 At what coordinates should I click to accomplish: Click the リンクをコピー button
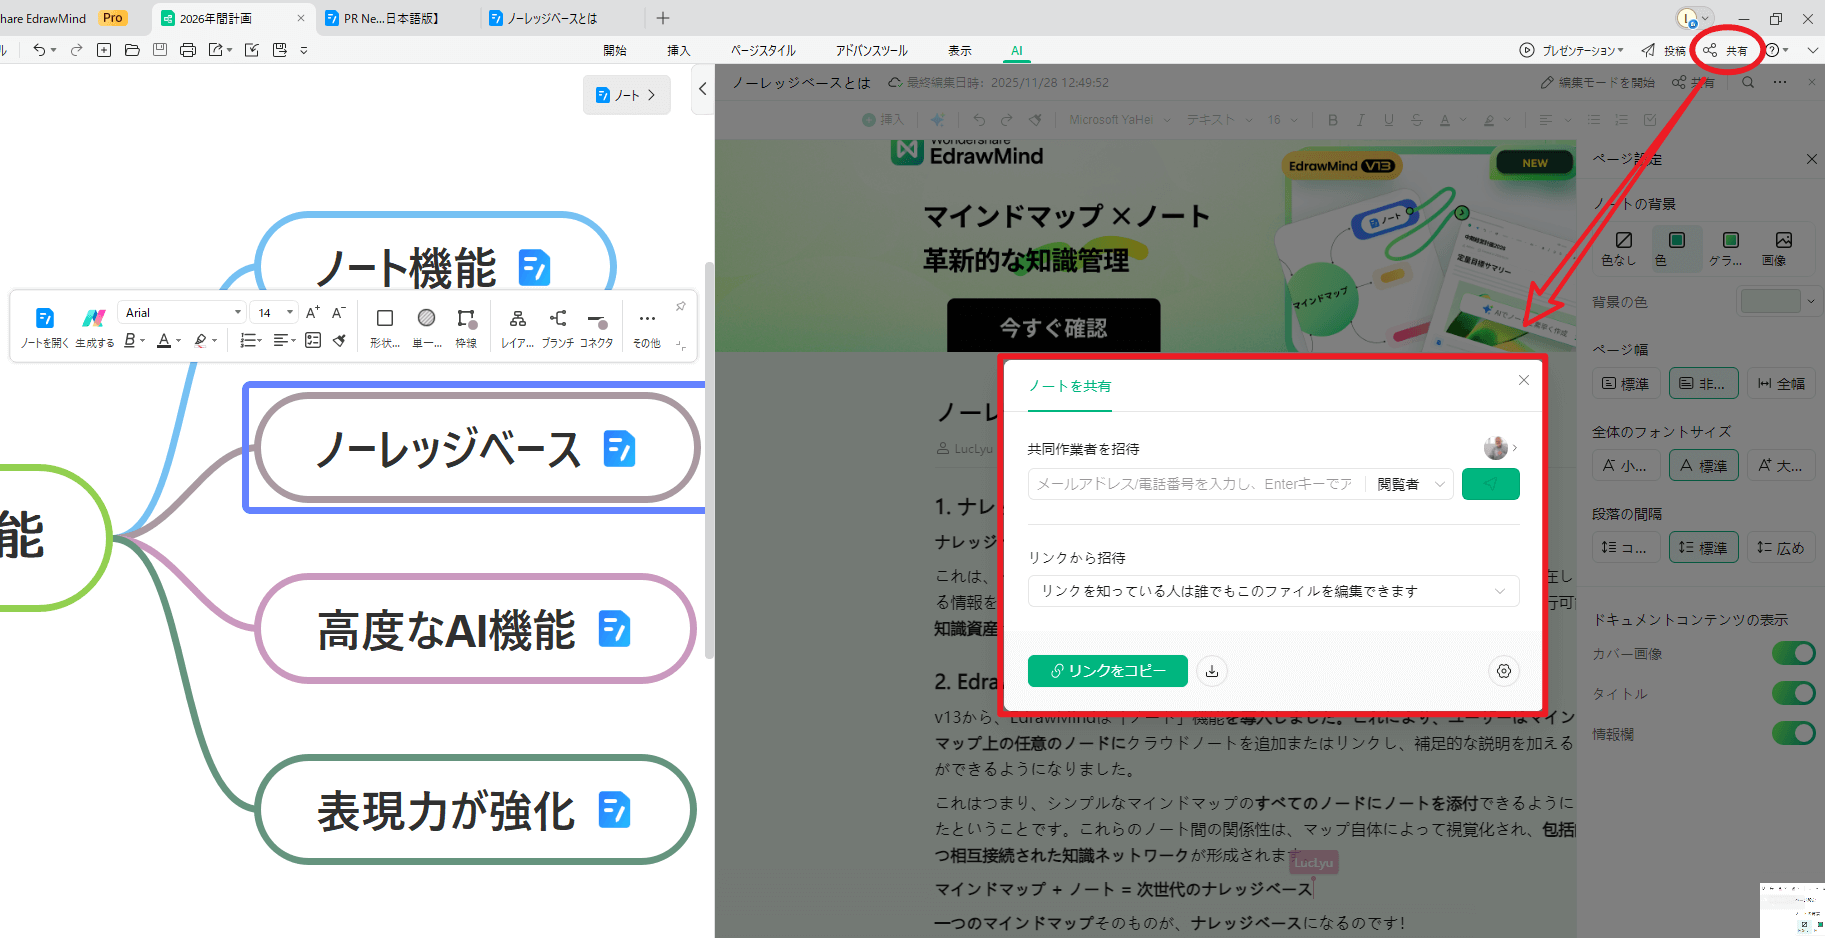coord(1107,671)
